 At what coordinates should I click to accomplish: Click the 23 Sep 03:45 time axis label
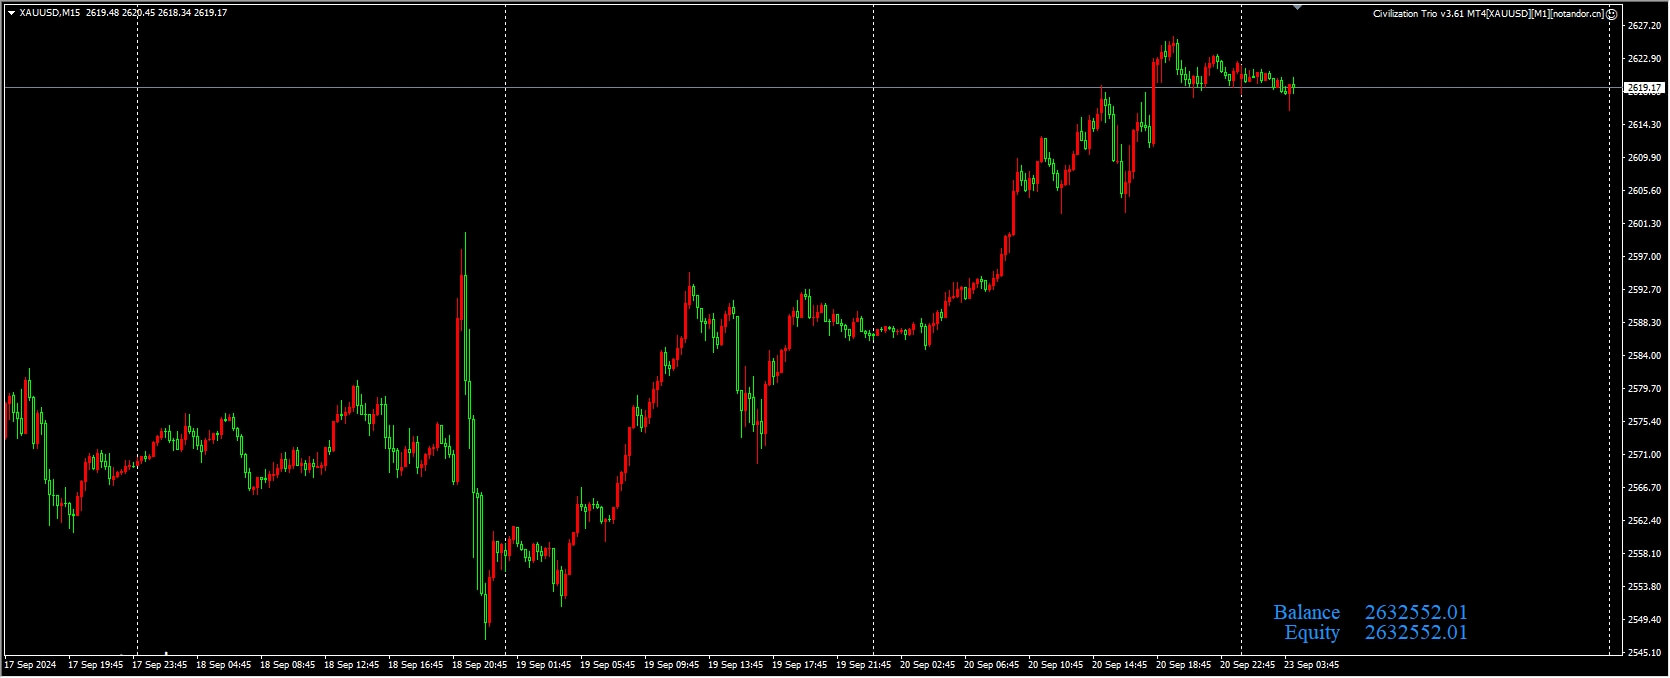(x=1312, y=664)
